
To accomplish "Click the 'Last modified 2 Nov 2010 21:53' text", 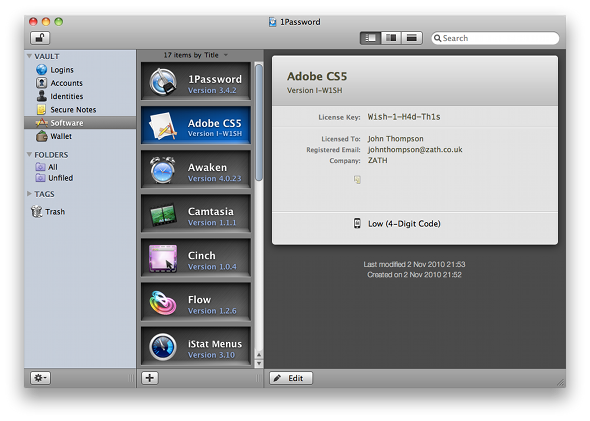I will coord(414,264).
